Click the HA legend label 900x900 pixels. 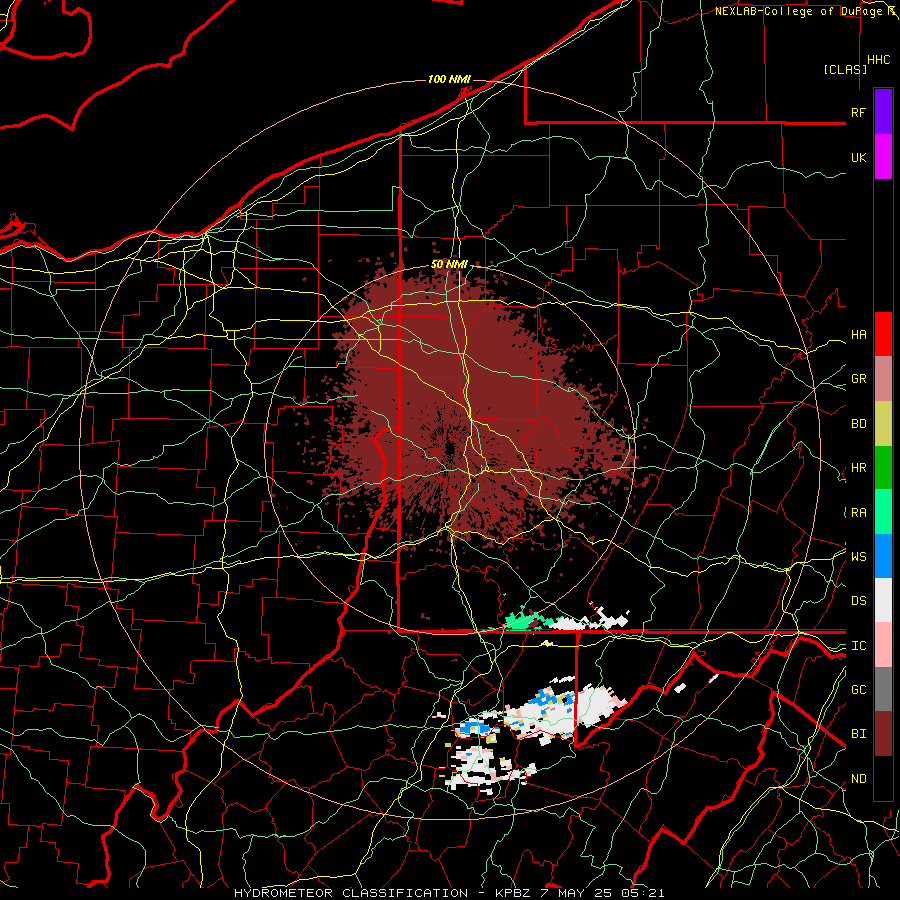click(x=858, y=335)
